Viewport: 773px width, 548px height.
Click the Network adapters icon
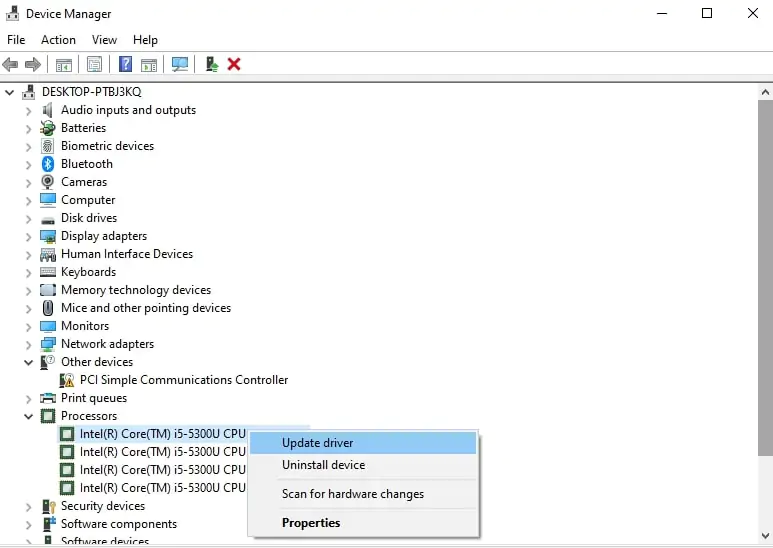pyautogui.click(x=48, y=344)
